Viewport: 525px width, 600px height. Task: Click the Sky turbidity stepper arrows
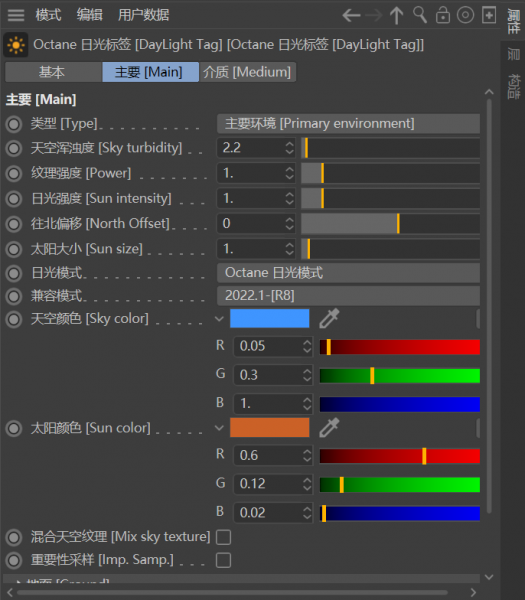pyautogui.click(x=290, y=148)
